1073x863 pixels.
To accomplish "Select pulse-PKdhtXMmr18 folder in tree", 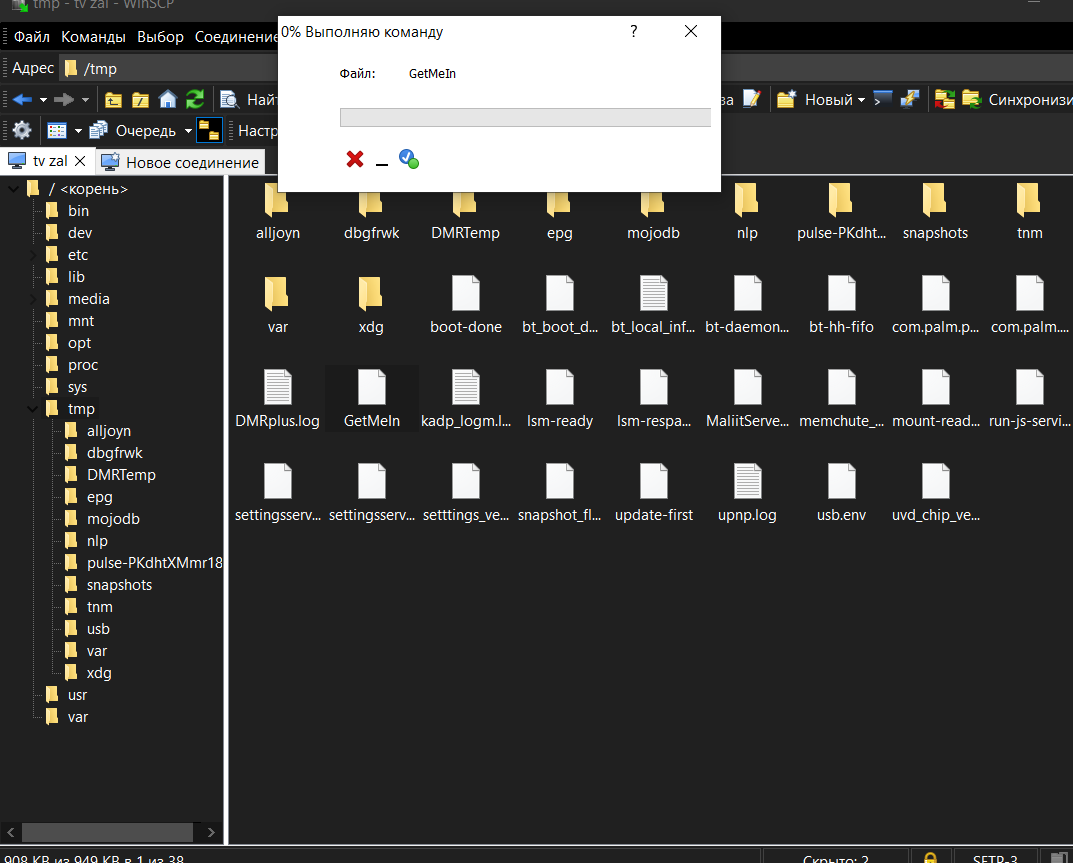I will 155,563.
